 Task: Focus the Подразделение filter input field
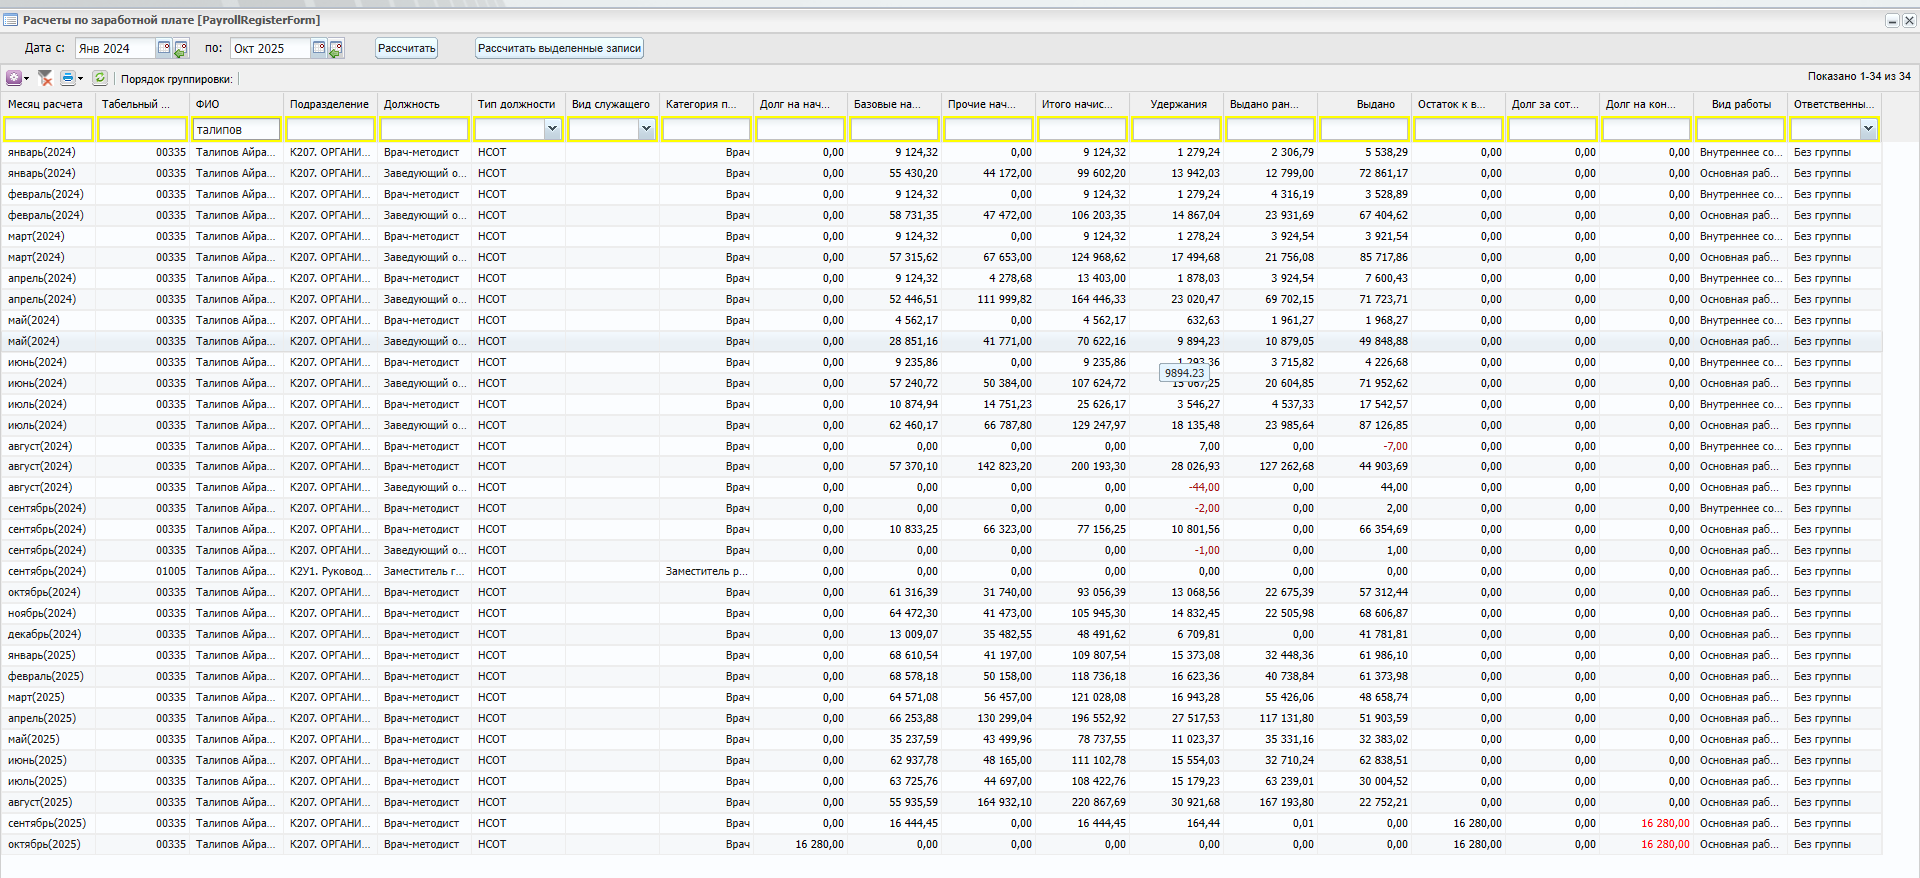coord(330,129)
